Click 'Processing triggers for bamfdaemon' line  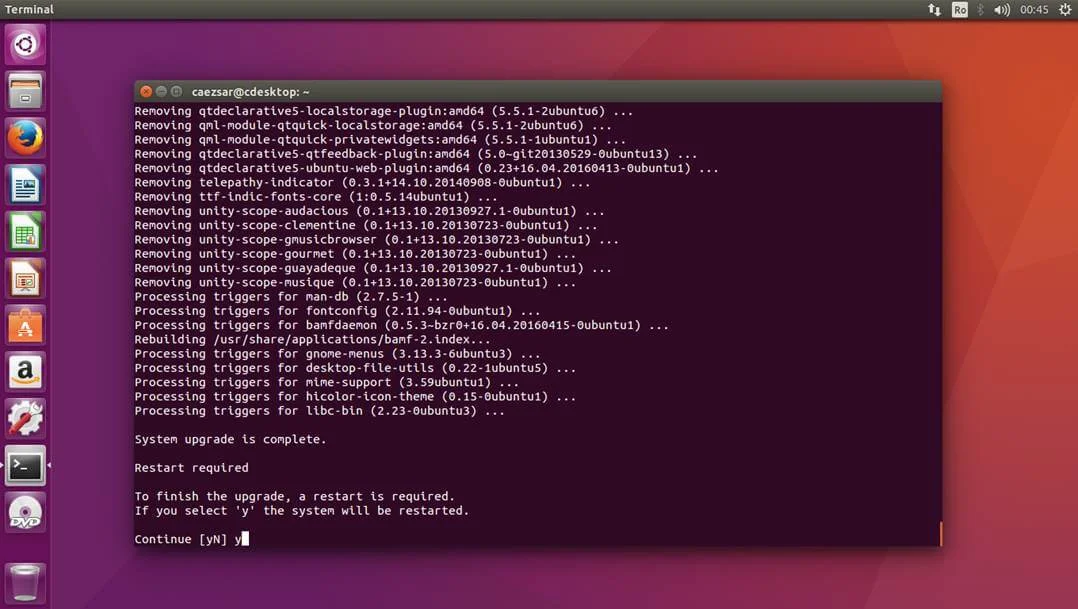(402, 325)
